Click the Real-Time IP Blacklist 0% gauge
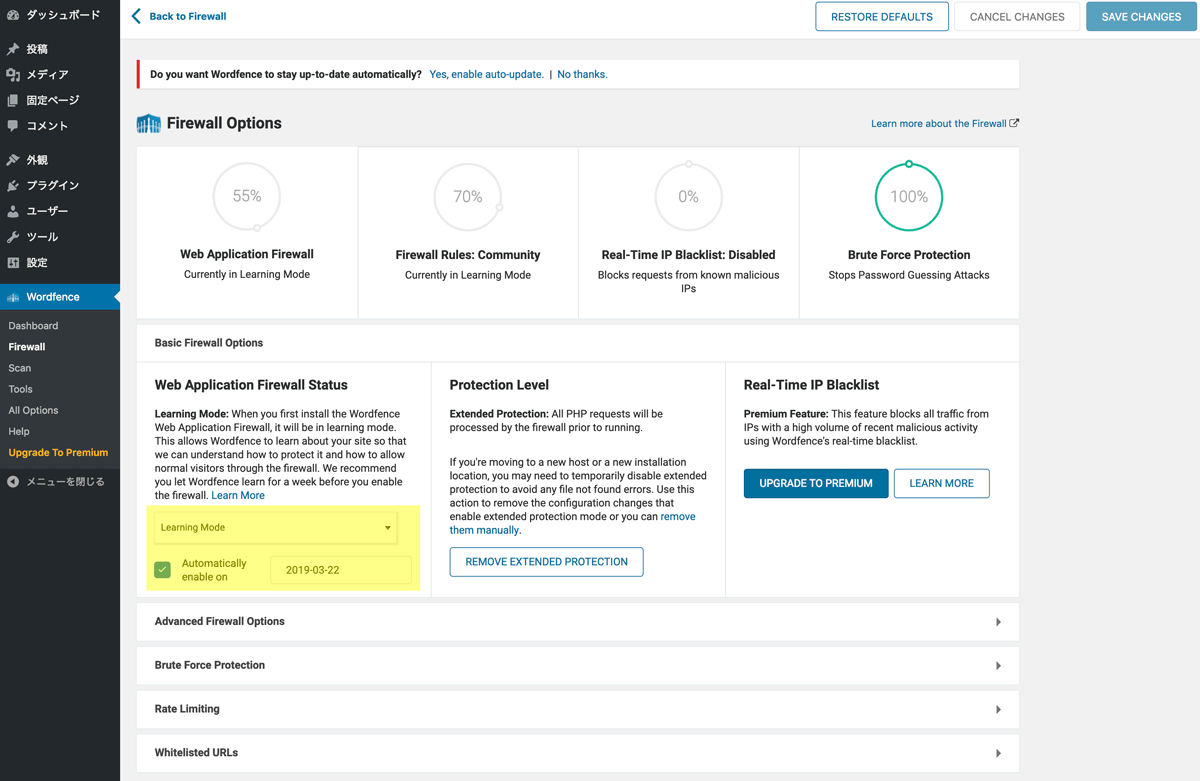This screenshot has width=1200, height=781. point(689,197)
